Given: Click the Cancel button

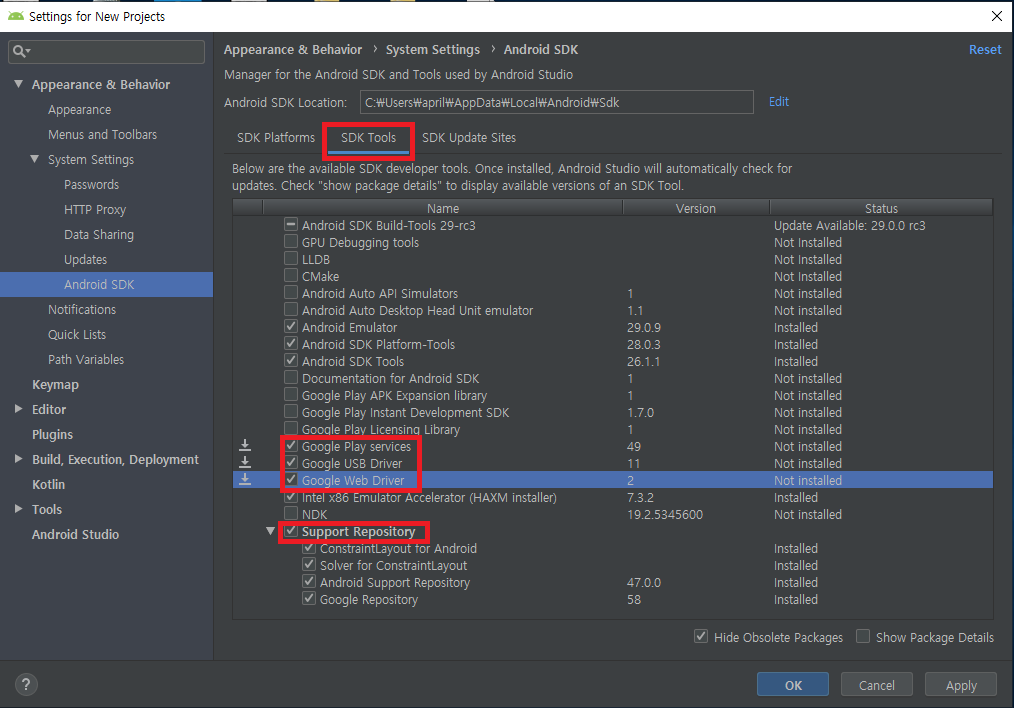Looking at the screenshot, I should click(x=877, y=685).
